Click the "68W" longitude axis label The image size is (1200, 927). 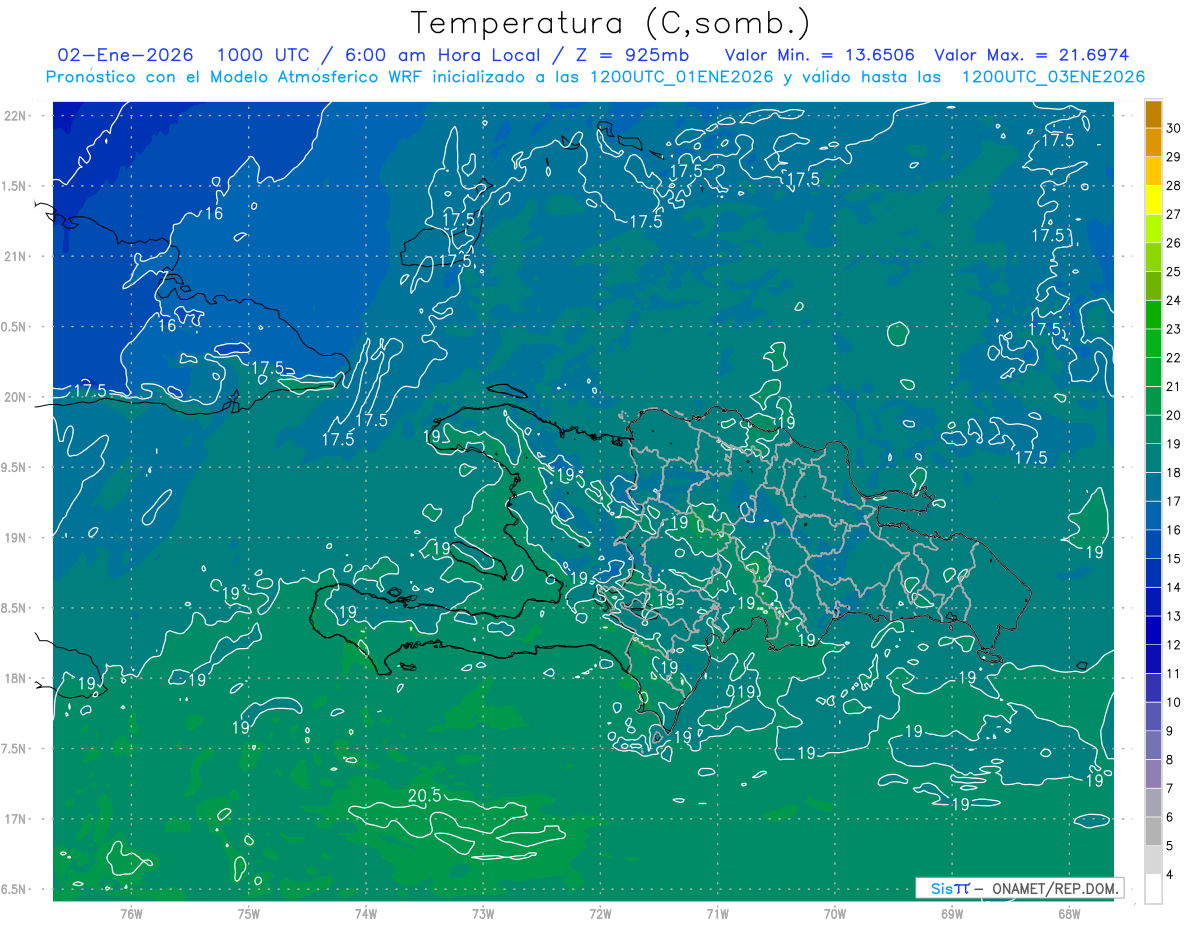pos(1069,912)
